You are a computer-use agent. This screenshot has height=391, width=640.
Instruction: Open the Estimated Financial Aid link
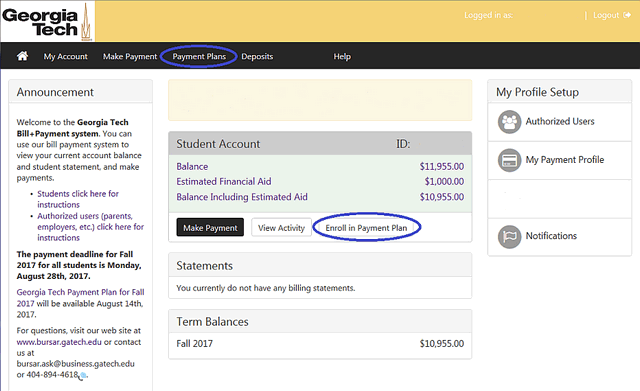point(224,182)
